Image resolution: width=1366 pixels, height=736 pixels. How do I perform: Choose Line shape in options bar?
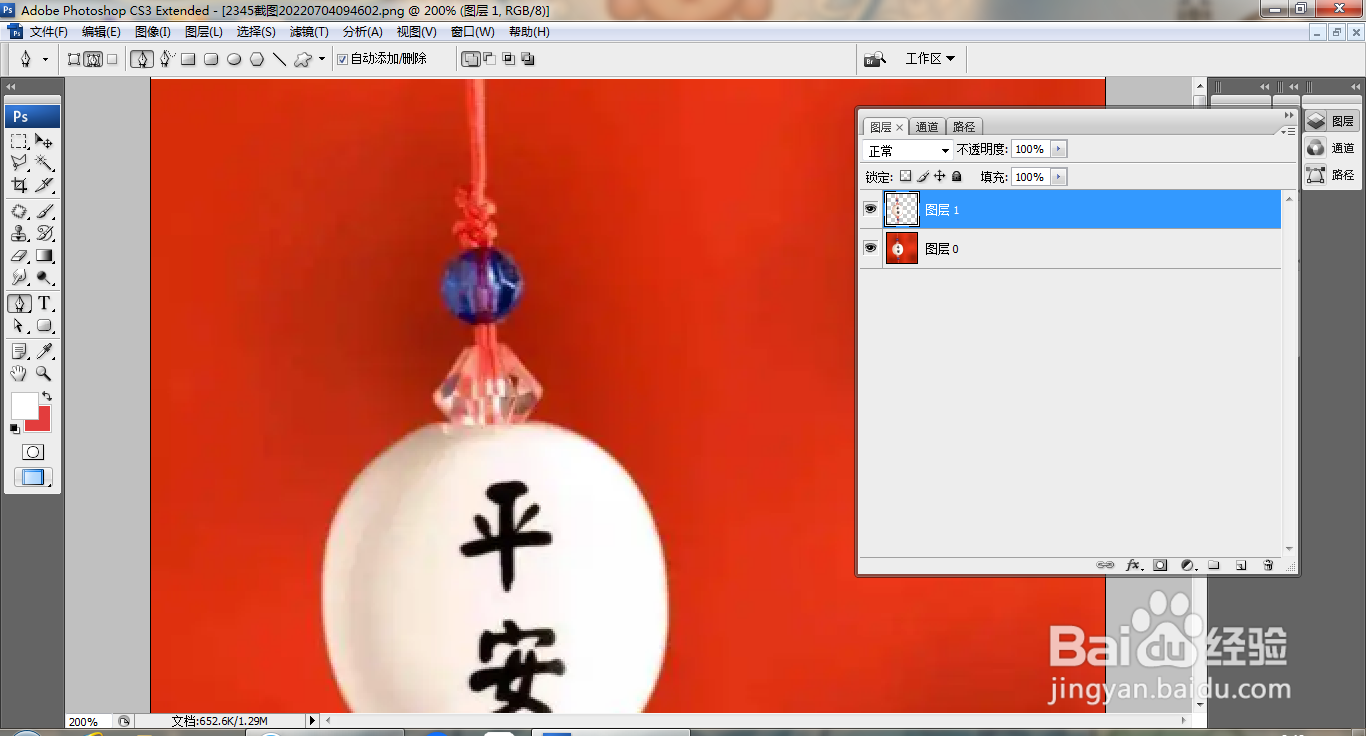279,59
